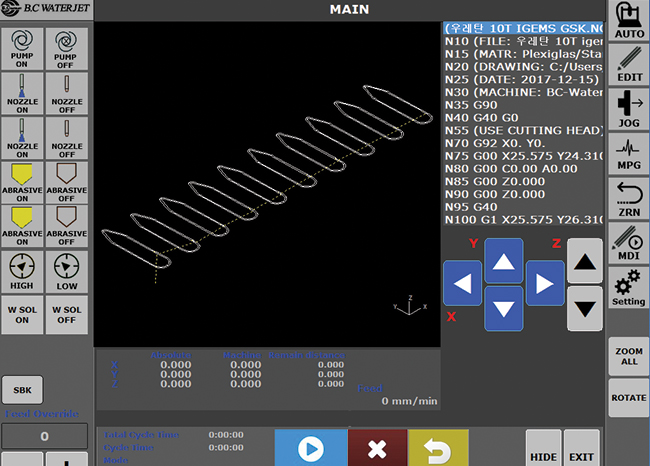Image resolution: width=650 pixels, height=466 pixels.
Task: Jog Y axis with blue up arrow
Action: pyautogui.click(x=504, y=263)
